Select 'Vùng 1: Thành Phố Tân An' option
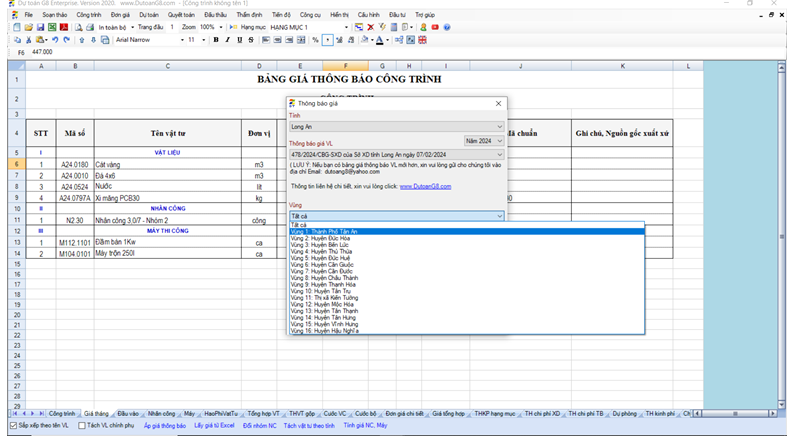Viewport: 797px width, 439px height. click(x=467, y=232)
